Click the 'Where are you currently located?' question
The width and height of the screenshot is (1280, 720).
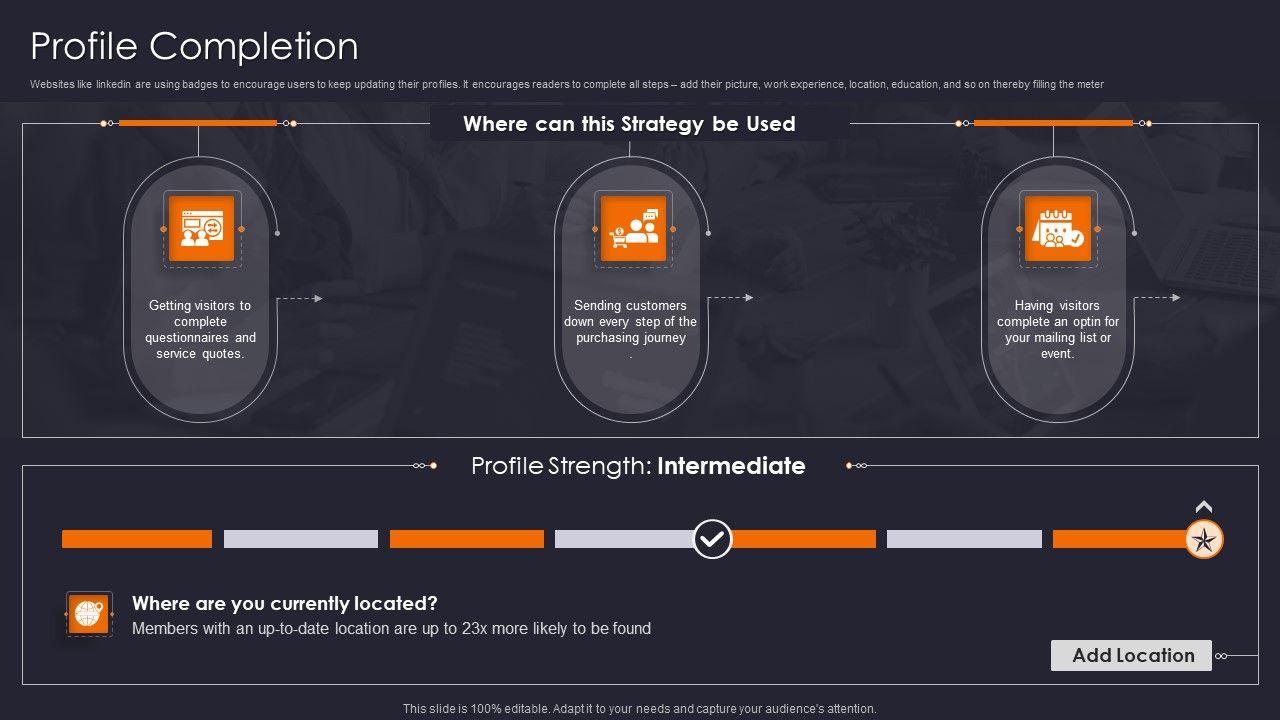pos(285,604)
